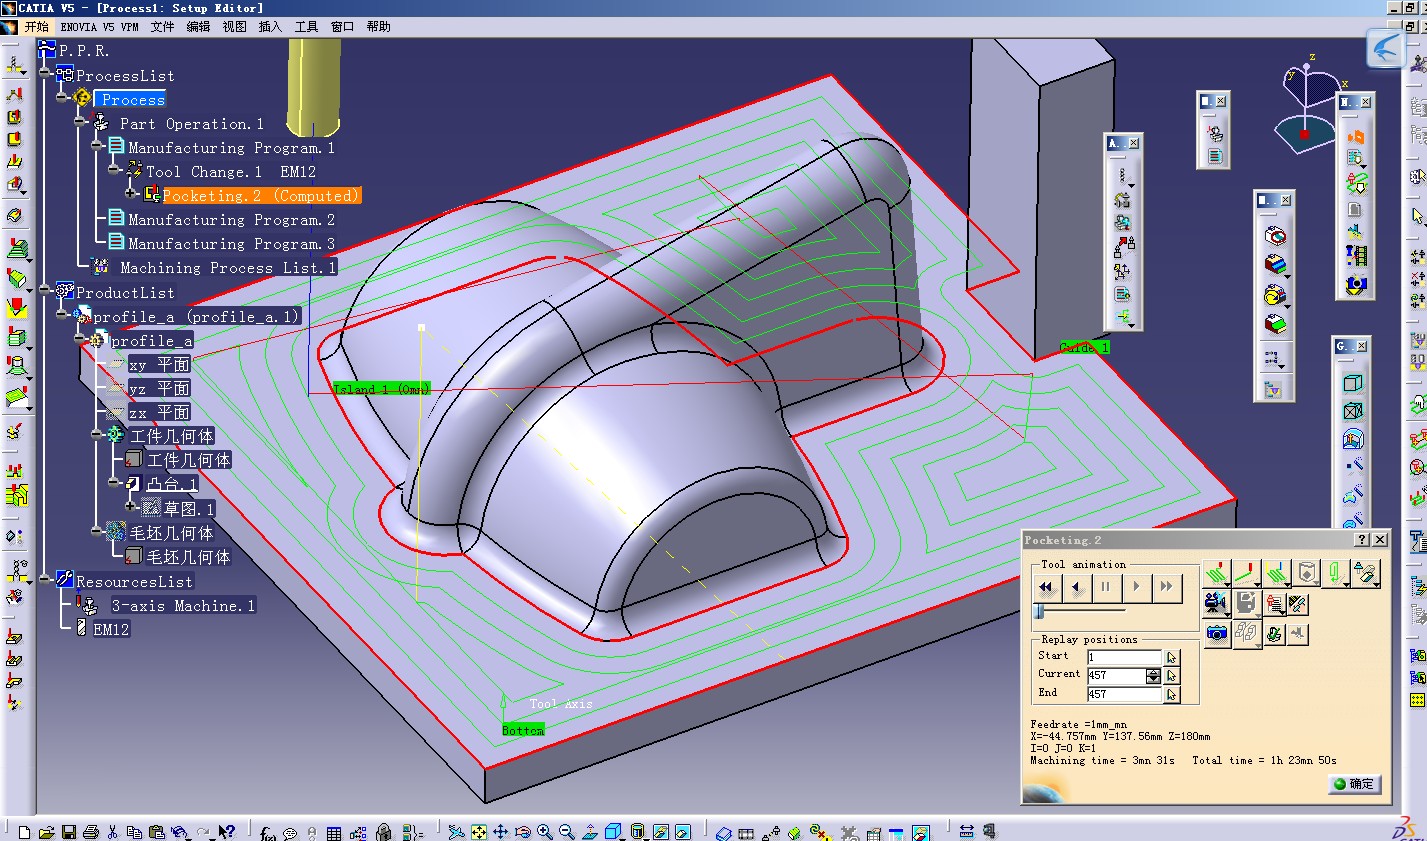Open help for the Pocketing.2 dialog
This screenshot has height=841, width=1427.
click(1362, 540)
